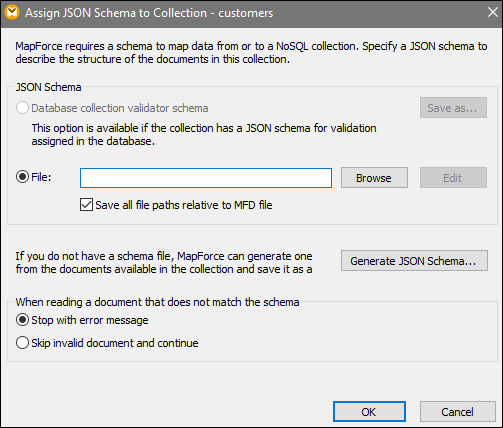Image resolution: width=503 pixels, height=428 pixels.
Task: Select the File radio button circle
Action: tap(22, 177)
